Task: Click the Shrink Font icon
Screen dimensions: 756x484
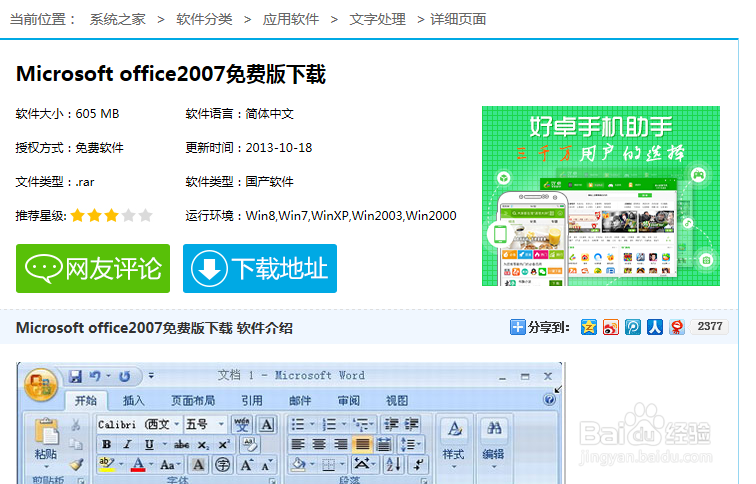Action: point(266,465)
